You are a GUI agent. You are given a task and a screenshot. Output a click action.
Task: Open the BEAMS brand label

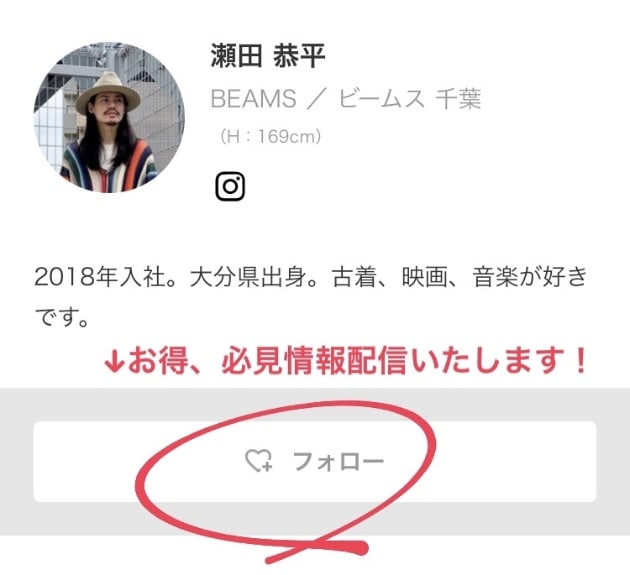253,99
